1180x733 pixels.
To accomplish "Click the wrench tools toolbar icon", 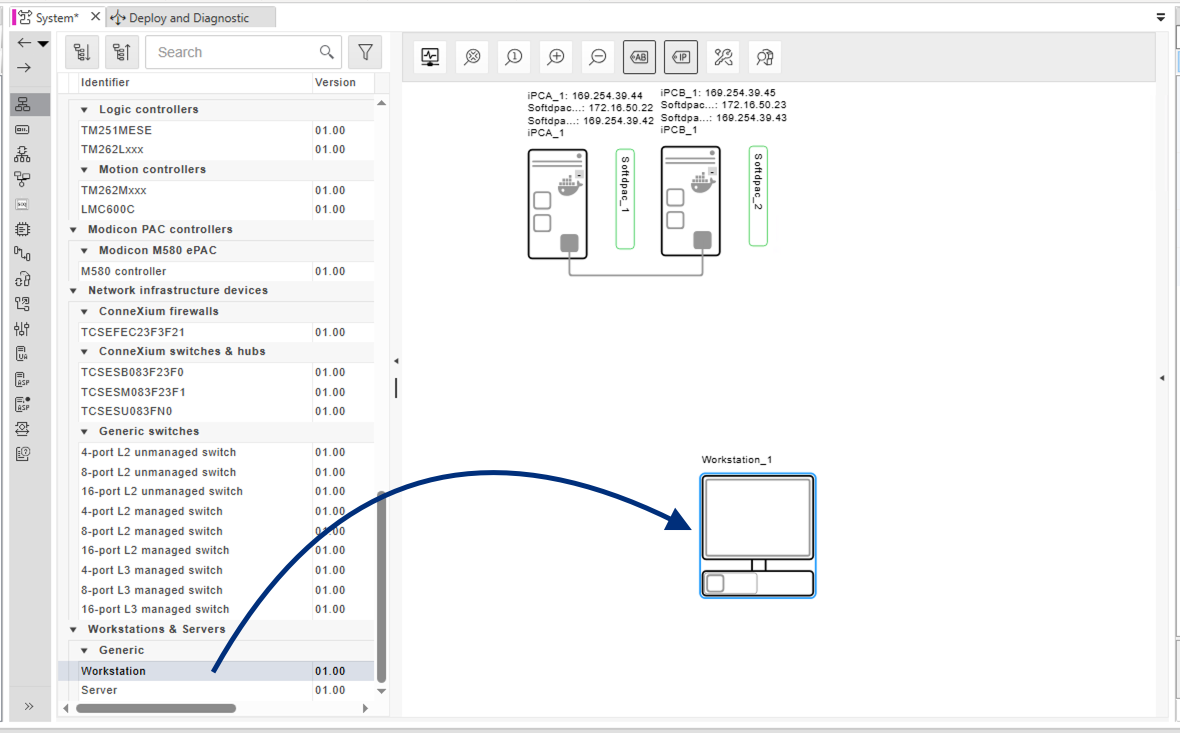I will click(723, 57).
